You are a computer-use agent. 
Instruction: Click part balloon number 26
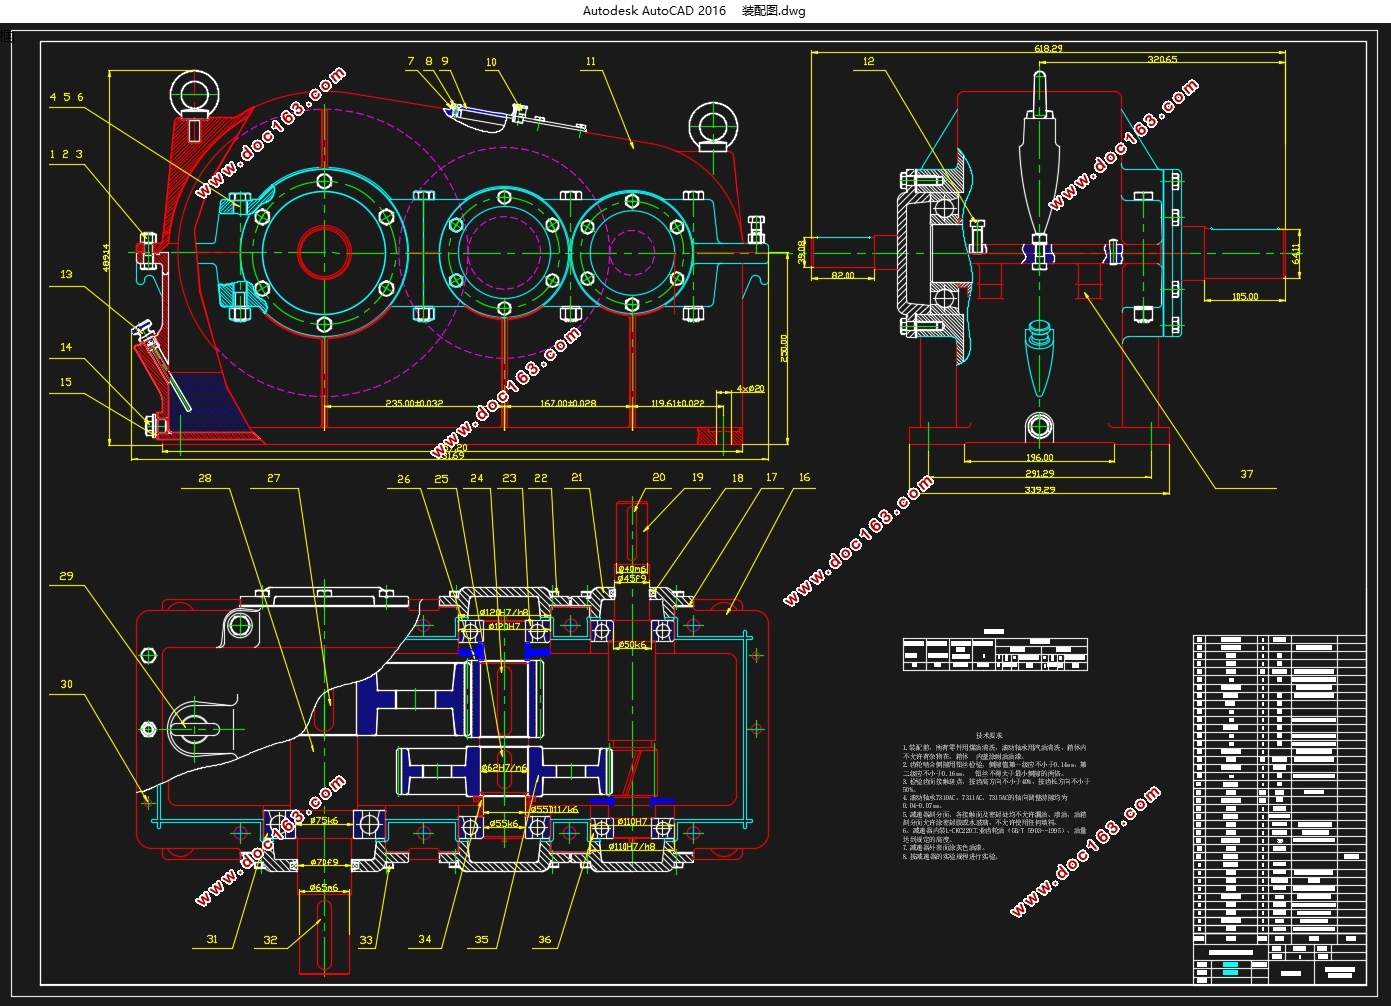coord(403,479)
